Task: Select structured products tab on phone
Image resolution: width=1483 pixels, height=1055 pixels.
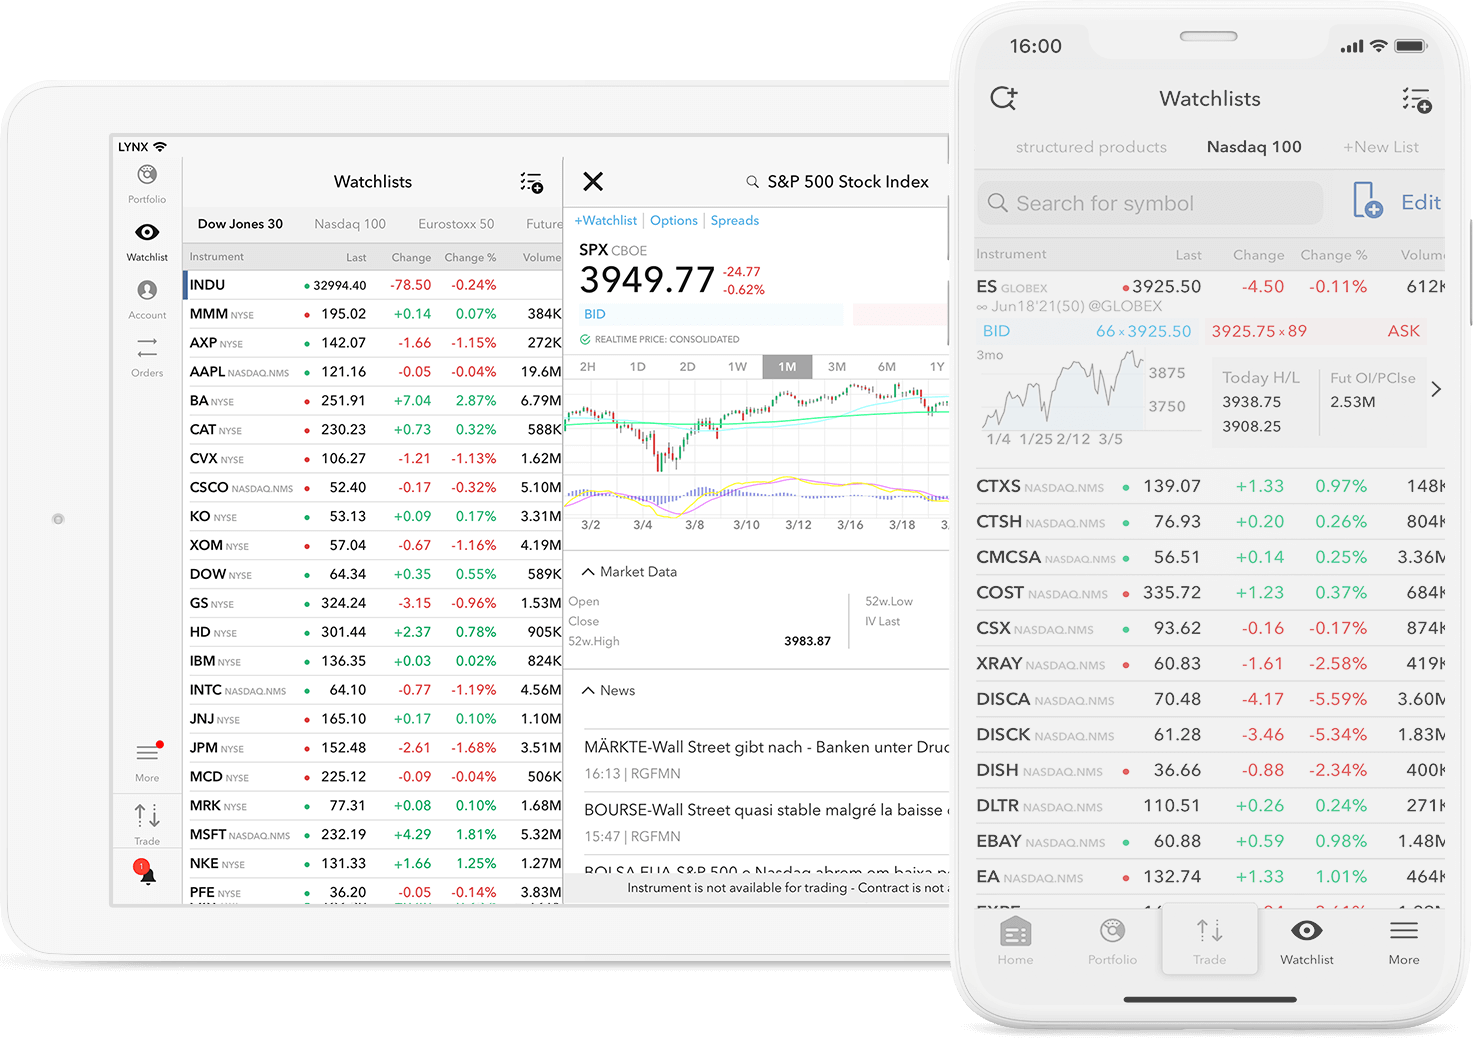Action: click(1091, 147)
